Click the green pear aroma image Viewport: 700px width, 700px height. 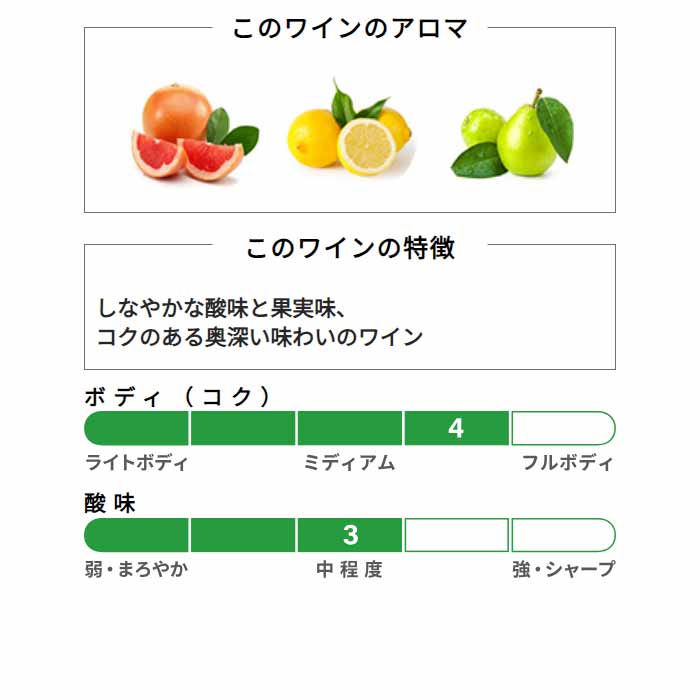512,133
